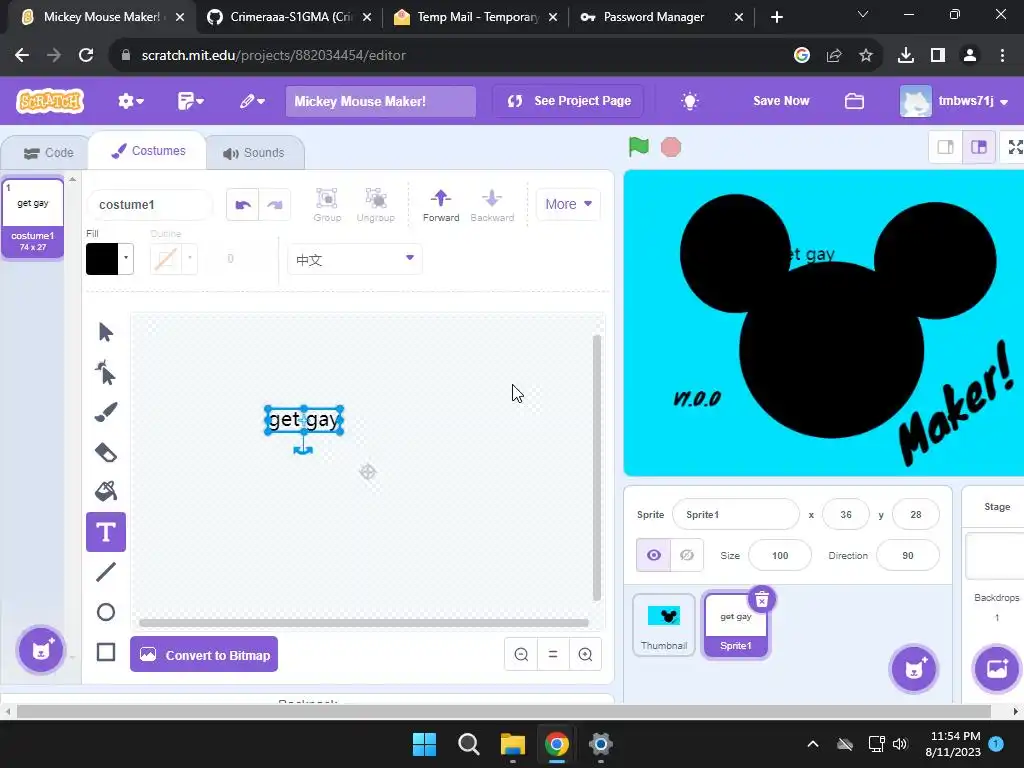
Task: Open the tmbws71j account menu
Action: click(x=954, y=101)
